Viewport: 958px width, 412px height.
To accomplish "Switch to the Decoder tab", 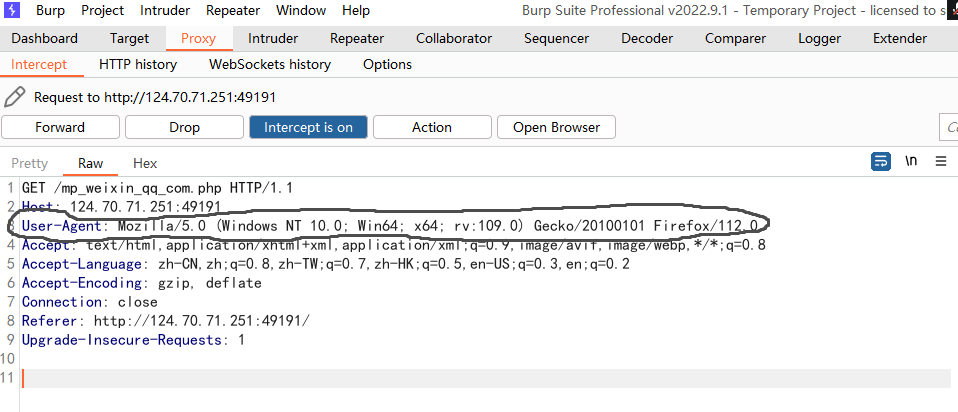I will [x=647, y=38].
